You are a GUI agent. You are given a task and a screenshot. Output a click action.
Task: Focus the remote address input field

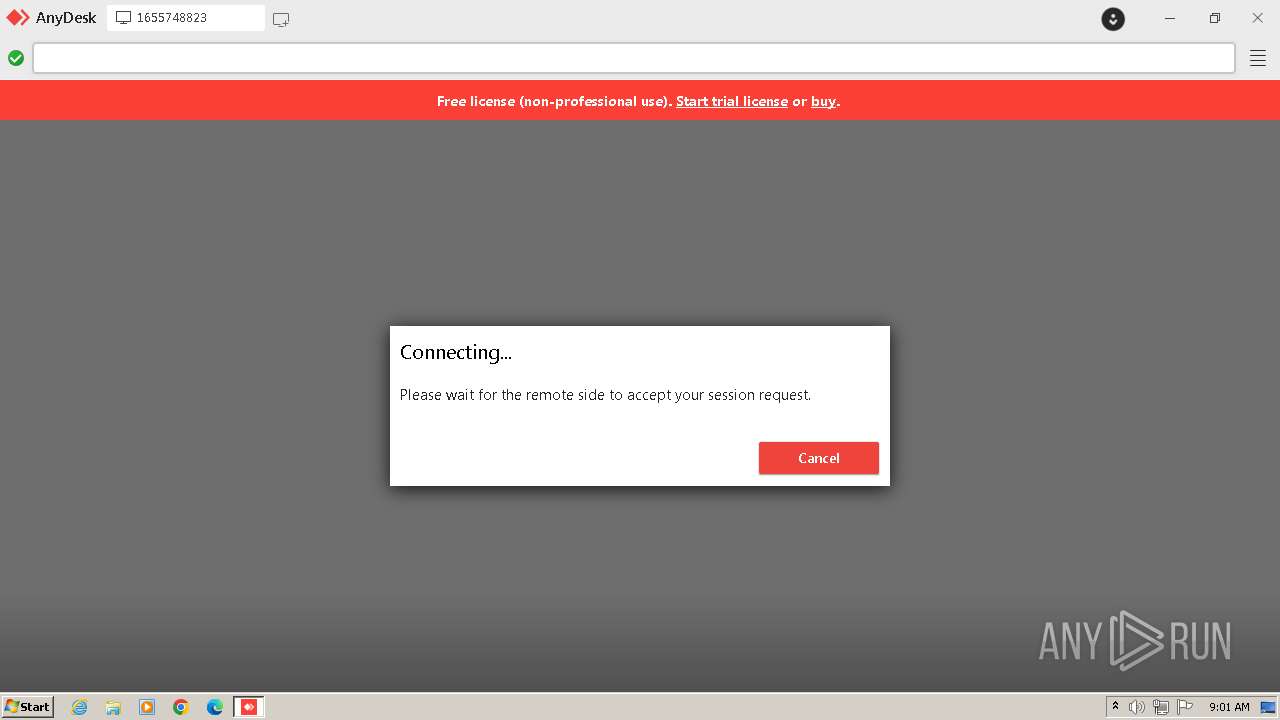[634, 58]
